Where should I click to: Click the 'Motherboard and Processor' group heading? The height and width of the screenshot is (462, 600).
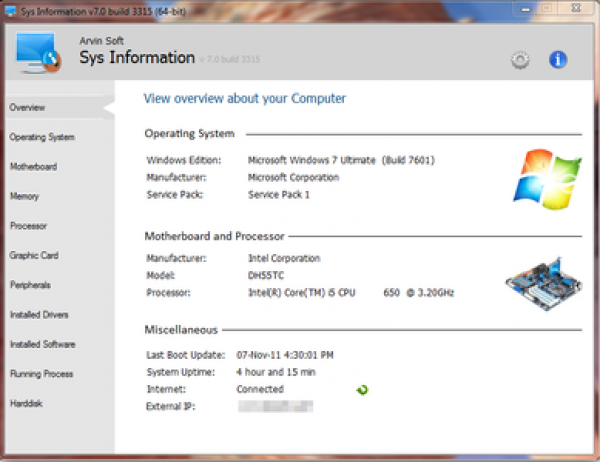214,236
